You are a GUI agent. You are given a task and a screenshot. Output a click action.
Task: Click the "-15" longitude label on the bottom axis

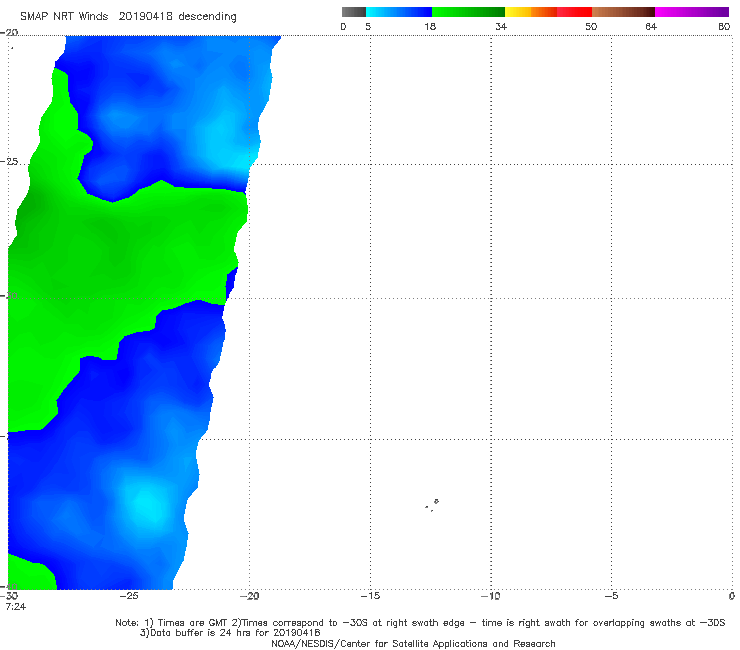coord(370,596)
